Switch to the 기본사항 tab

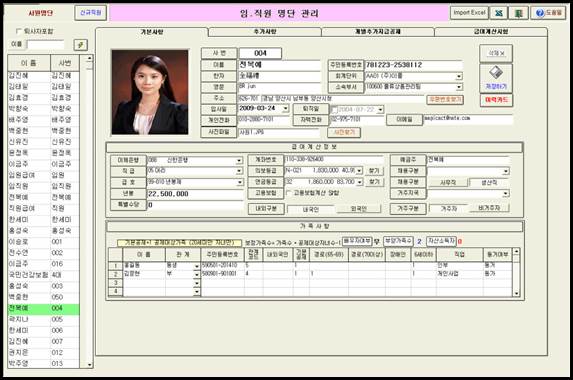(152, 32)
